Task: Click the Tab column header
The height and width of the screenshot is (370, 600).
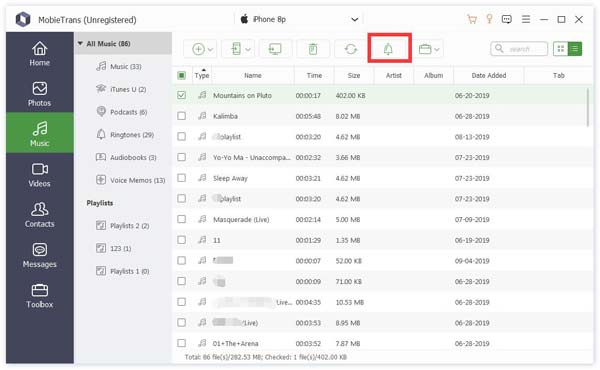Action: pos(558,75)
